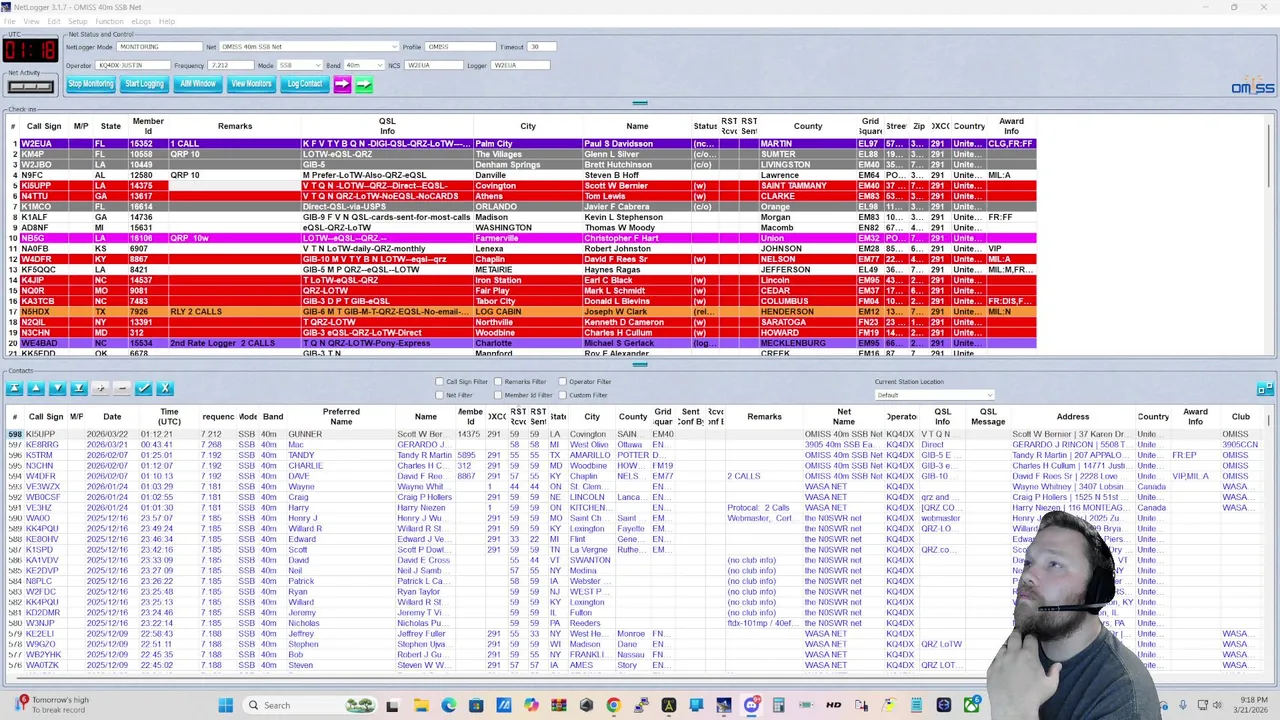Jump to last contact record arrow
This screenshot has width=1280, height=720.
[79, 388]
